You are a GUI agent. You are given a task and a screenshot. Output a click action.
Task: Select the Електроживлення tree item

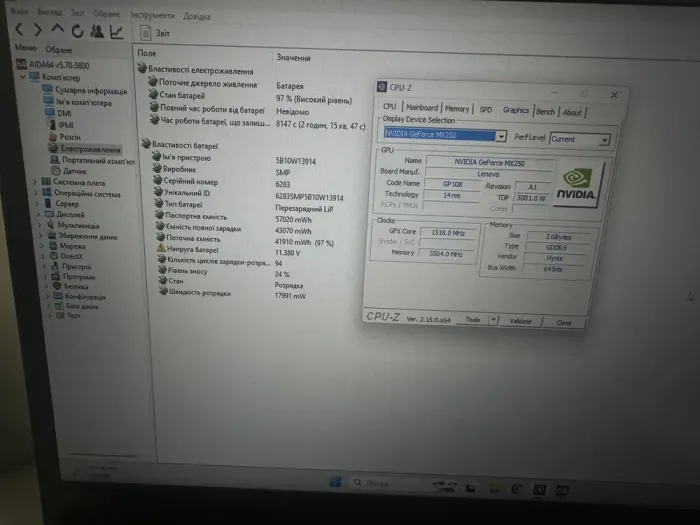(88, 148)
